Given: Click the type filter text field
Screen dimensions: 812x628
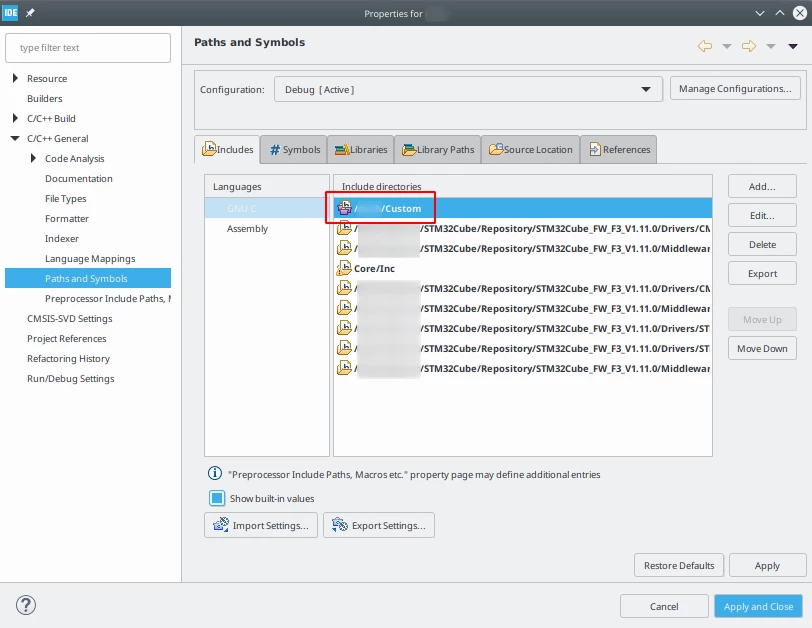Looking at the screenshot, I should click(88, 48).
